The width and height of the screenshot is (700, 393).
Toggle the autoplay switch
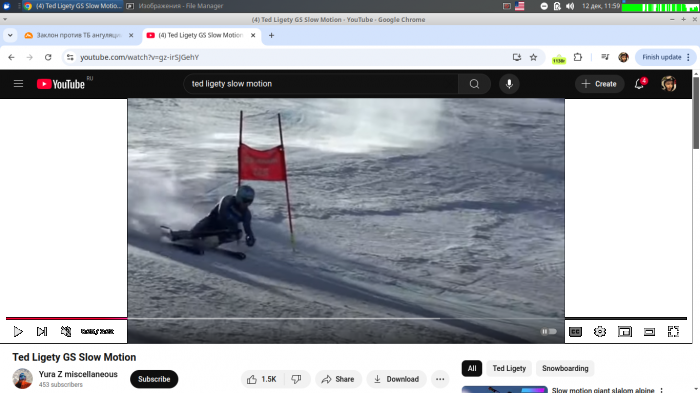point(549,331)
